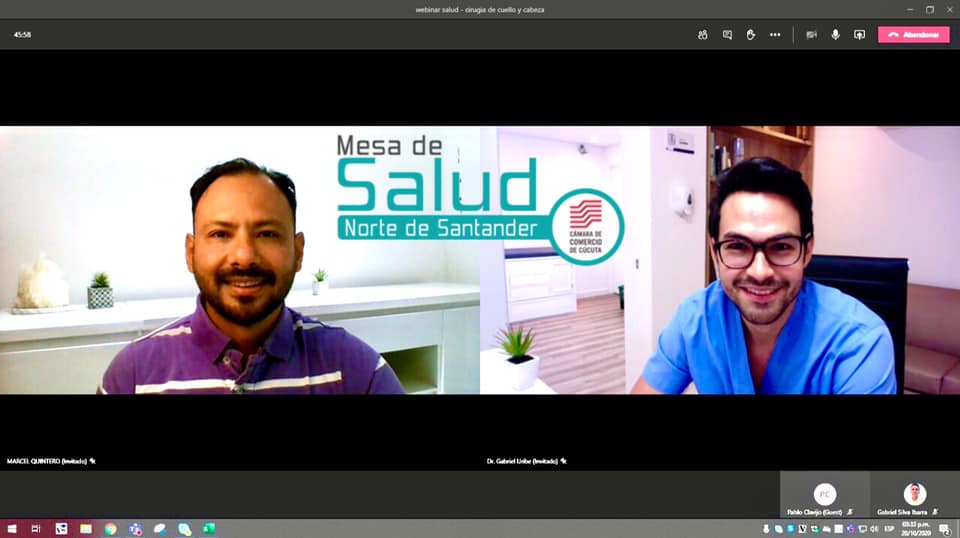
Task: Leave the call with Abandonar button
Action: click(x=913, y=35)
